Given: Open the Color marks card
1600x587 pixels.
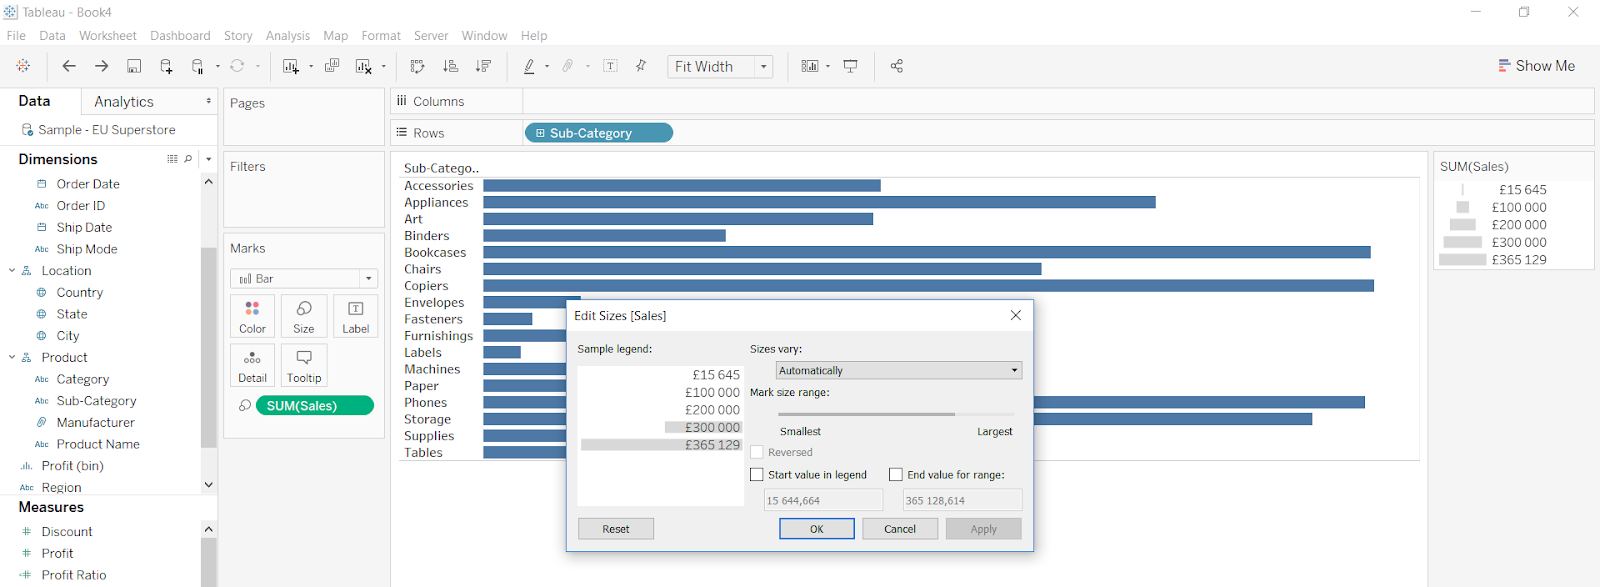Looking at the screenshot, I should [253, 316].
